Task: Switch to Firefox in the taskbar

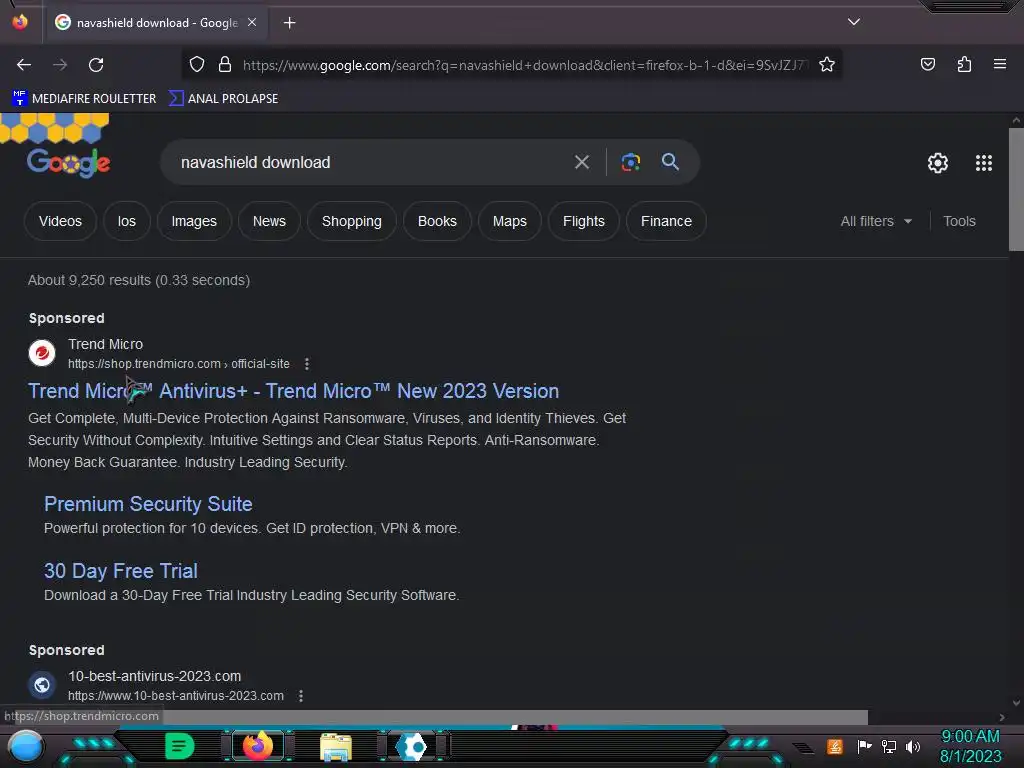Action: [x=258, y=746]
